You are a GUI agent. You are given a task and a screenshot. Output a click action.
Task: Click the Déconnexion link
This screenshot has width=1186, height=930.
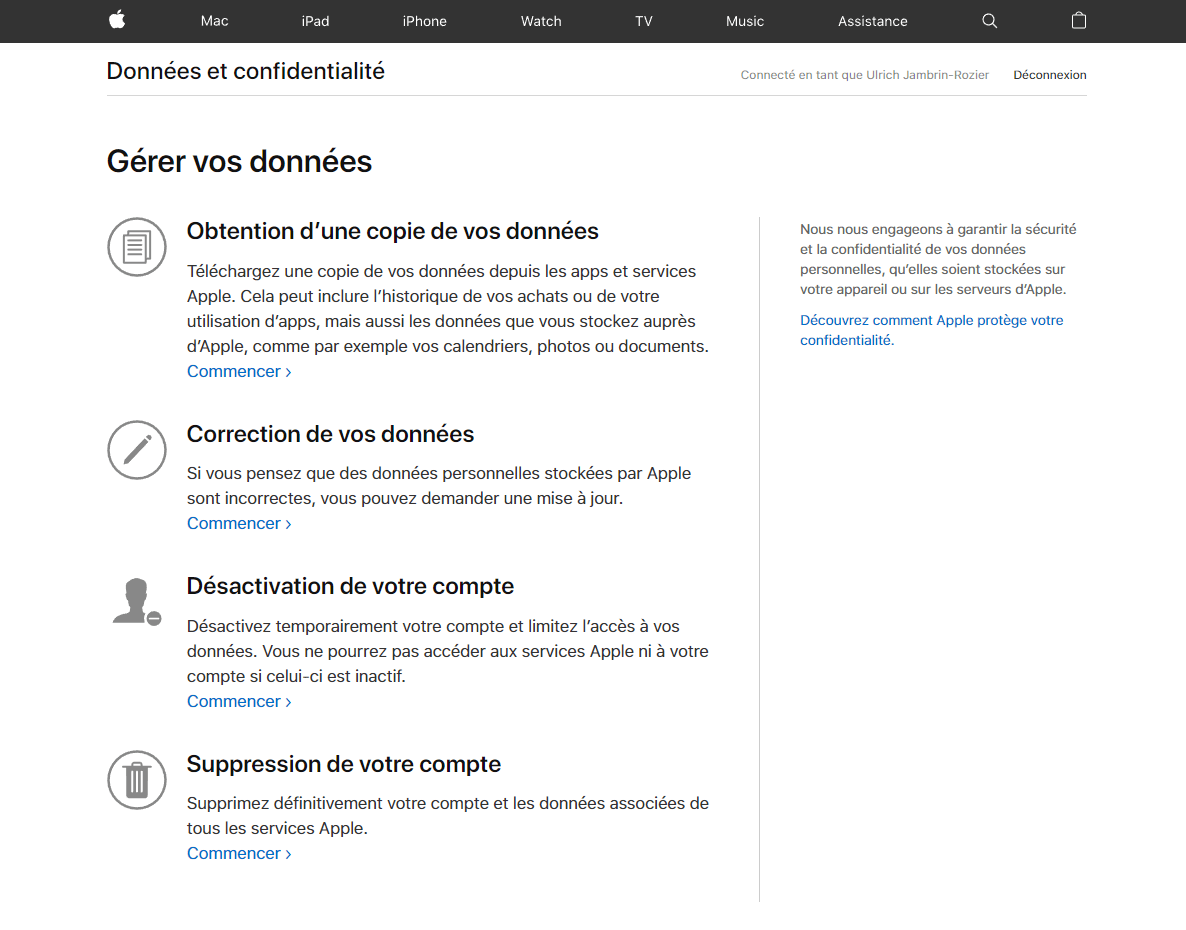click(x=1050, y=75)
